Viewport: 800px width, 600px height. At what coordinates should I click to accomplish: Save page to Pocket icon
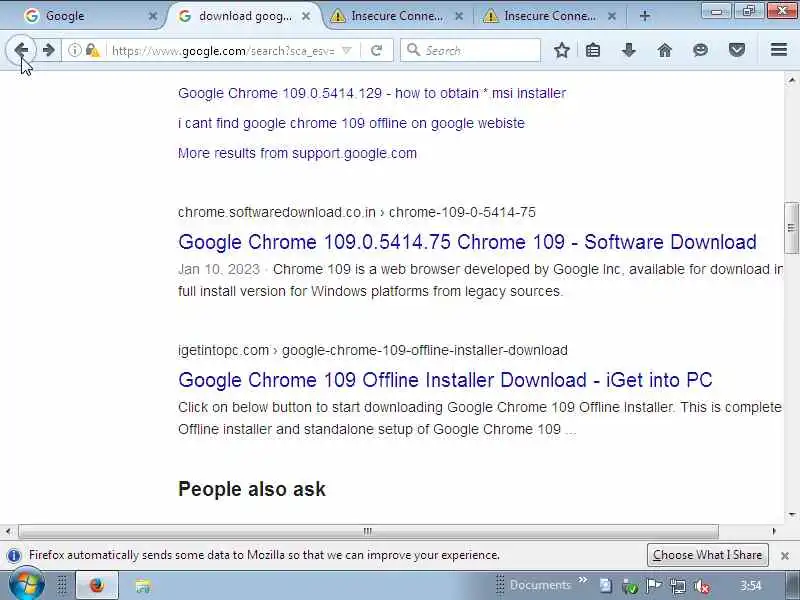(737, 50)
